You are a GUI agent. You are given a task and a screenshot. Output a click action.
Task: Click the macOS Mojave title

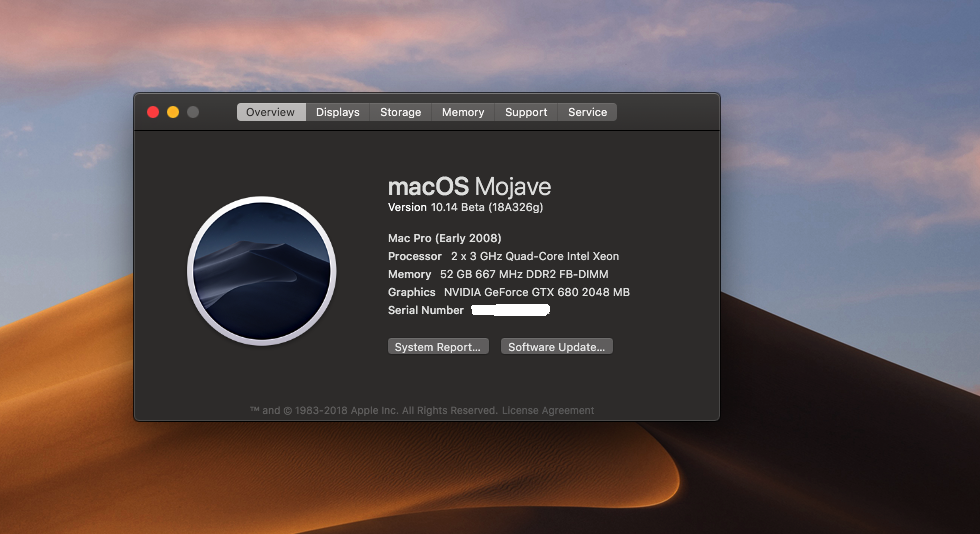tap(469, 186)
